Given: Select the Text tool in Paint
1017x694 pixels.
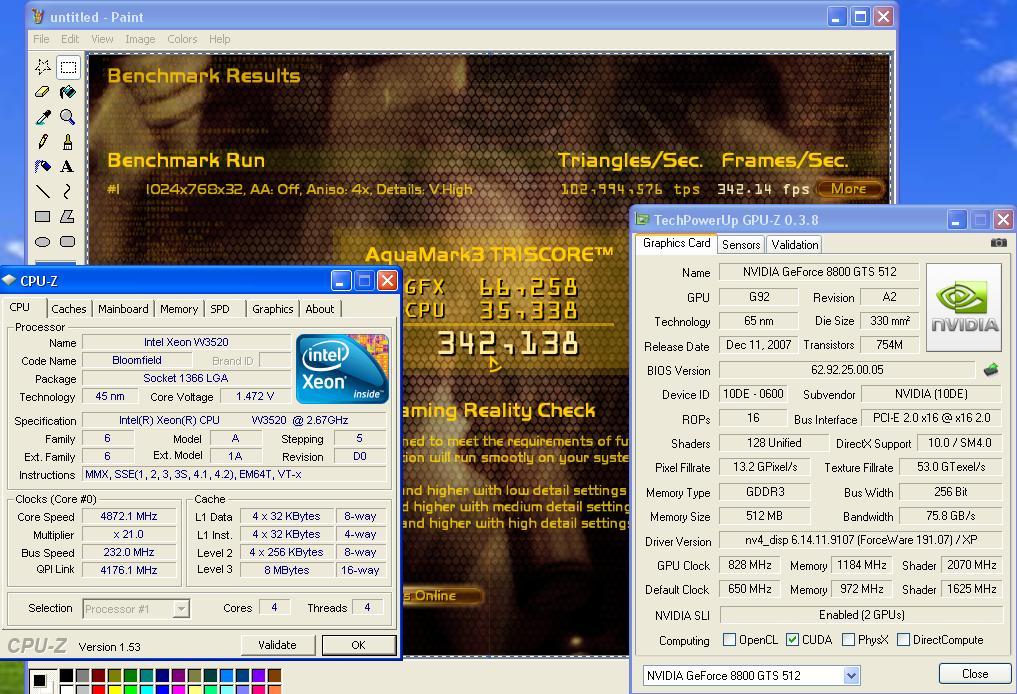Looking at the screenshot, I should 67,167.
